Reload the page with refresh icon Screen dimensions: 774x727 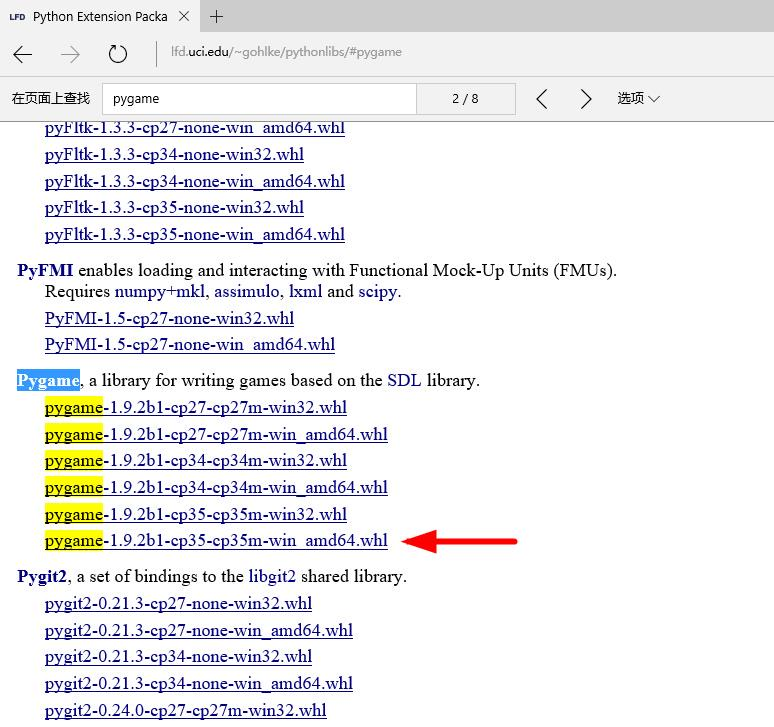pyautogui.click(x=117, y=54)
